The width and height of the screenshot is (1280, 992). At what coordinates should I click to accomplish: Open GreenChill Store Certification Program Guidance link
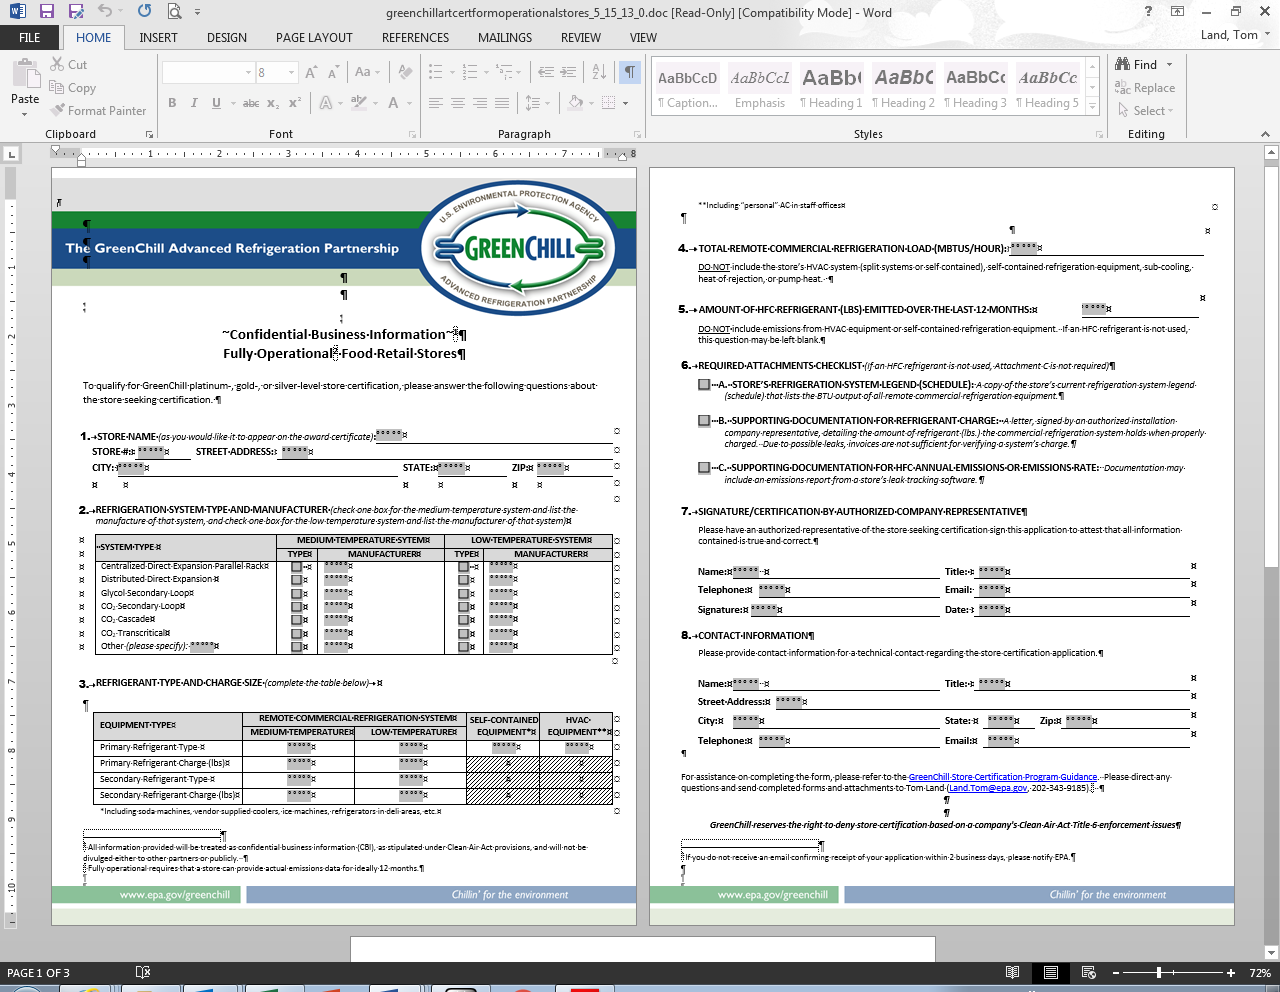(1002, 777)
